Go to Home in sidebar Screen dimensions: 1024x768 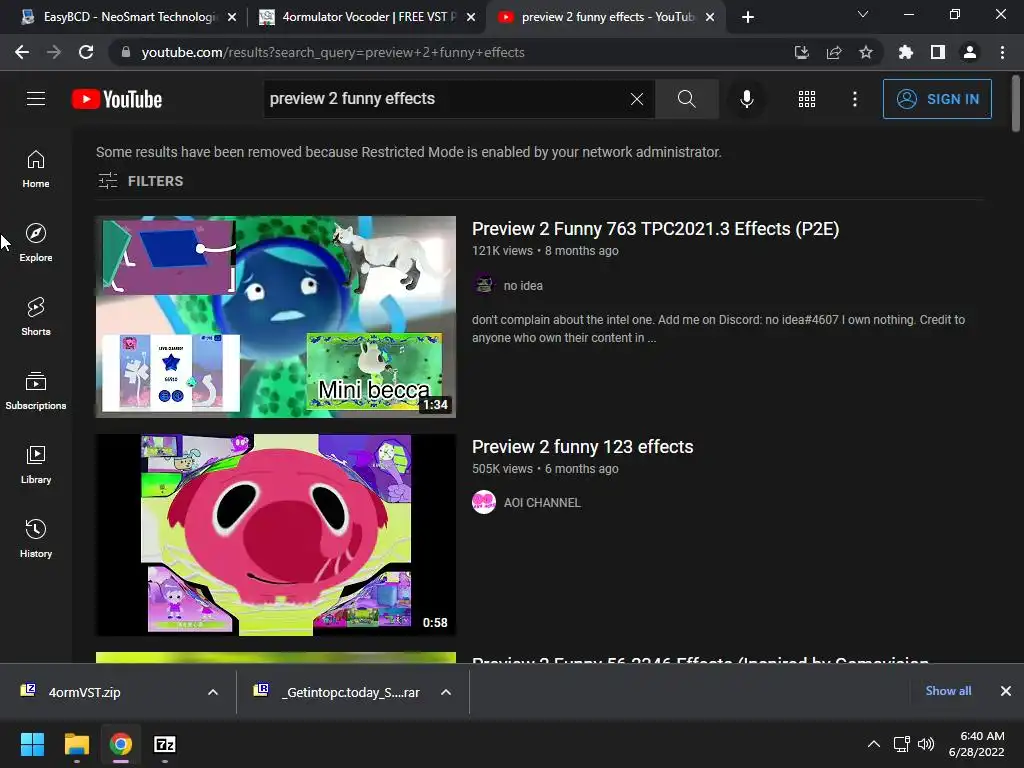coord(36,169)
